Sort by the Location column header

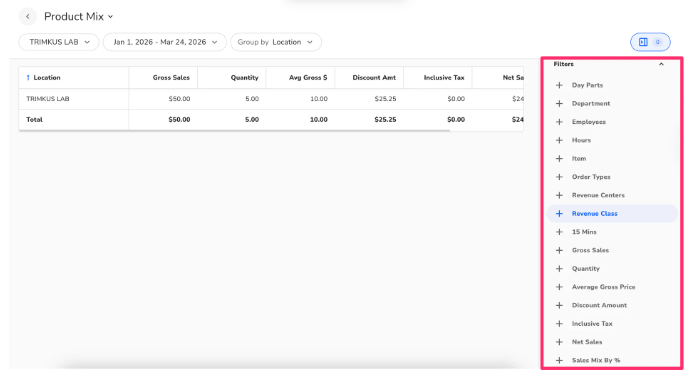(x=74, y=77)
